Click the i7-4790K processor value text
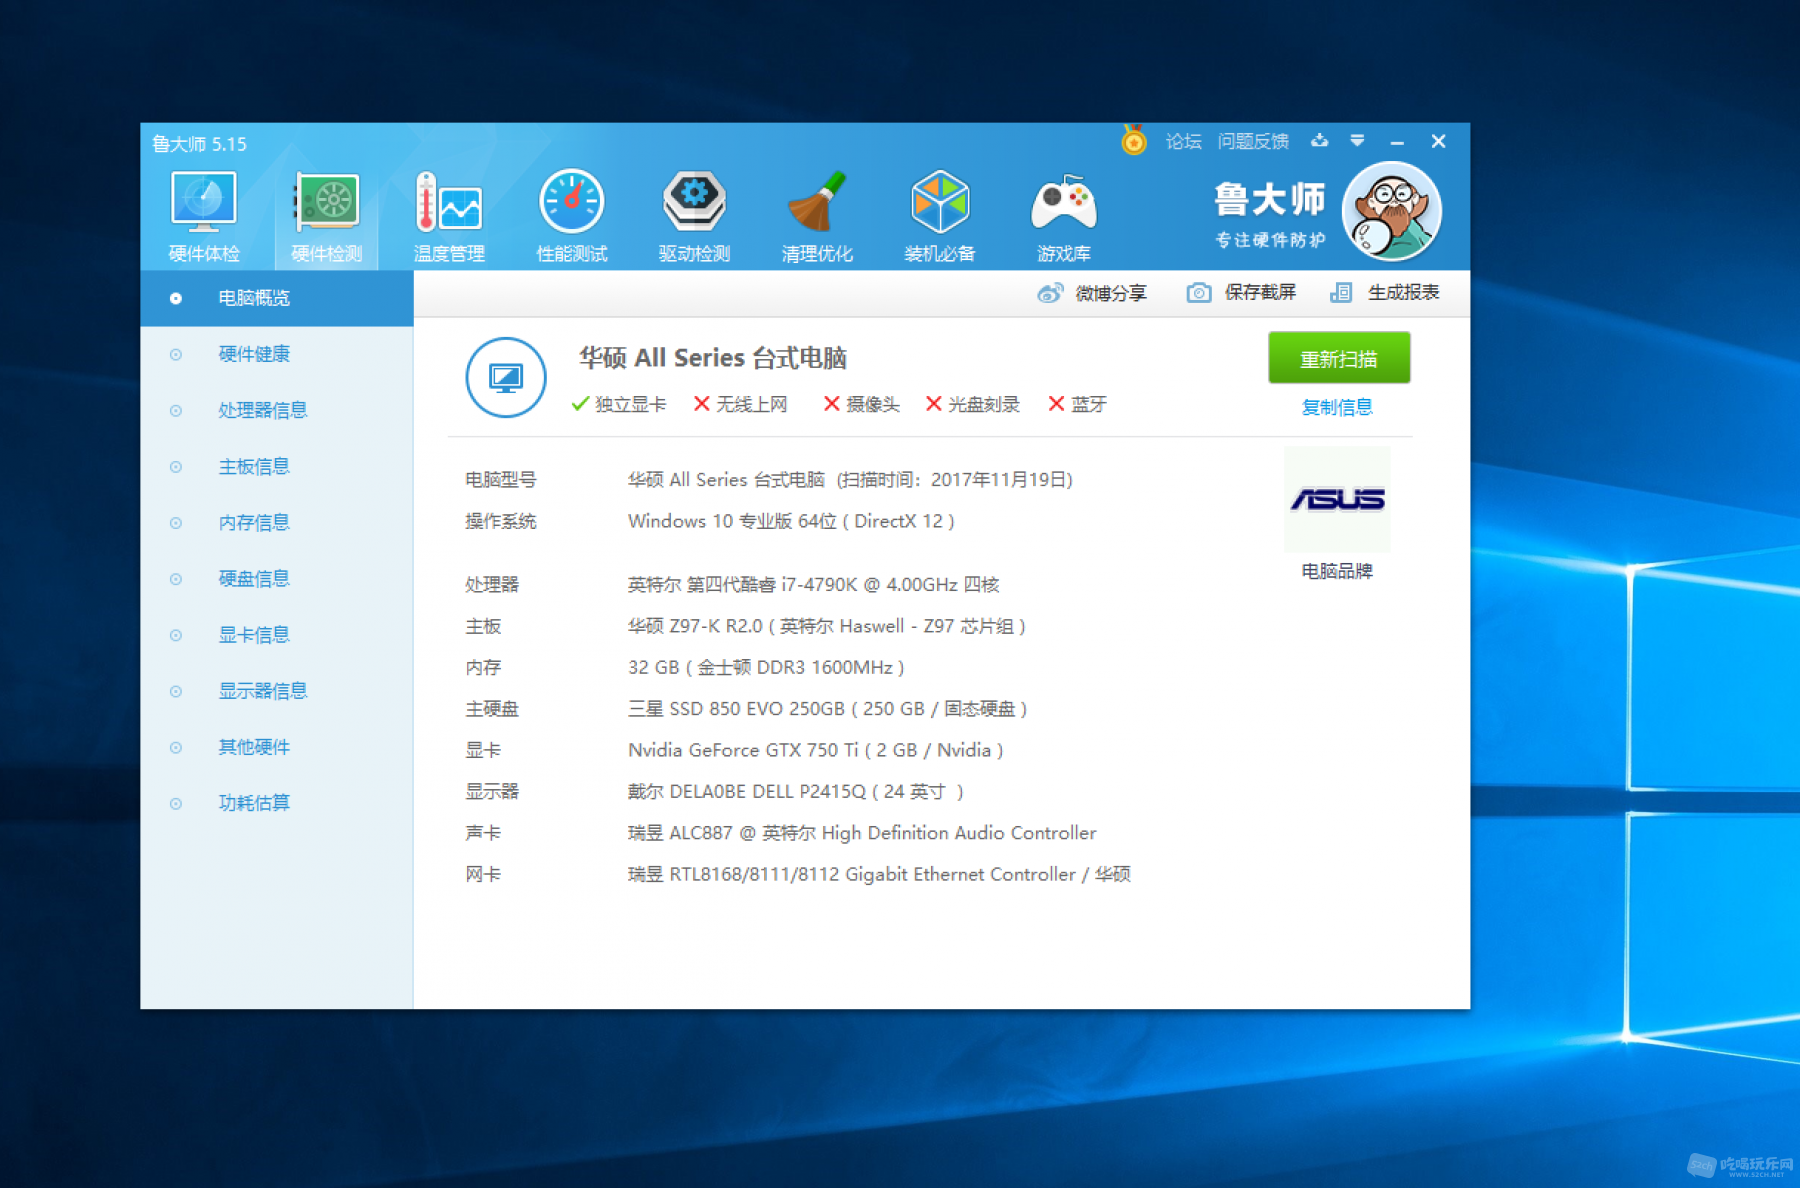Image resolution: width=1800 pixels, height=1188 pixels. pos(813,584)
